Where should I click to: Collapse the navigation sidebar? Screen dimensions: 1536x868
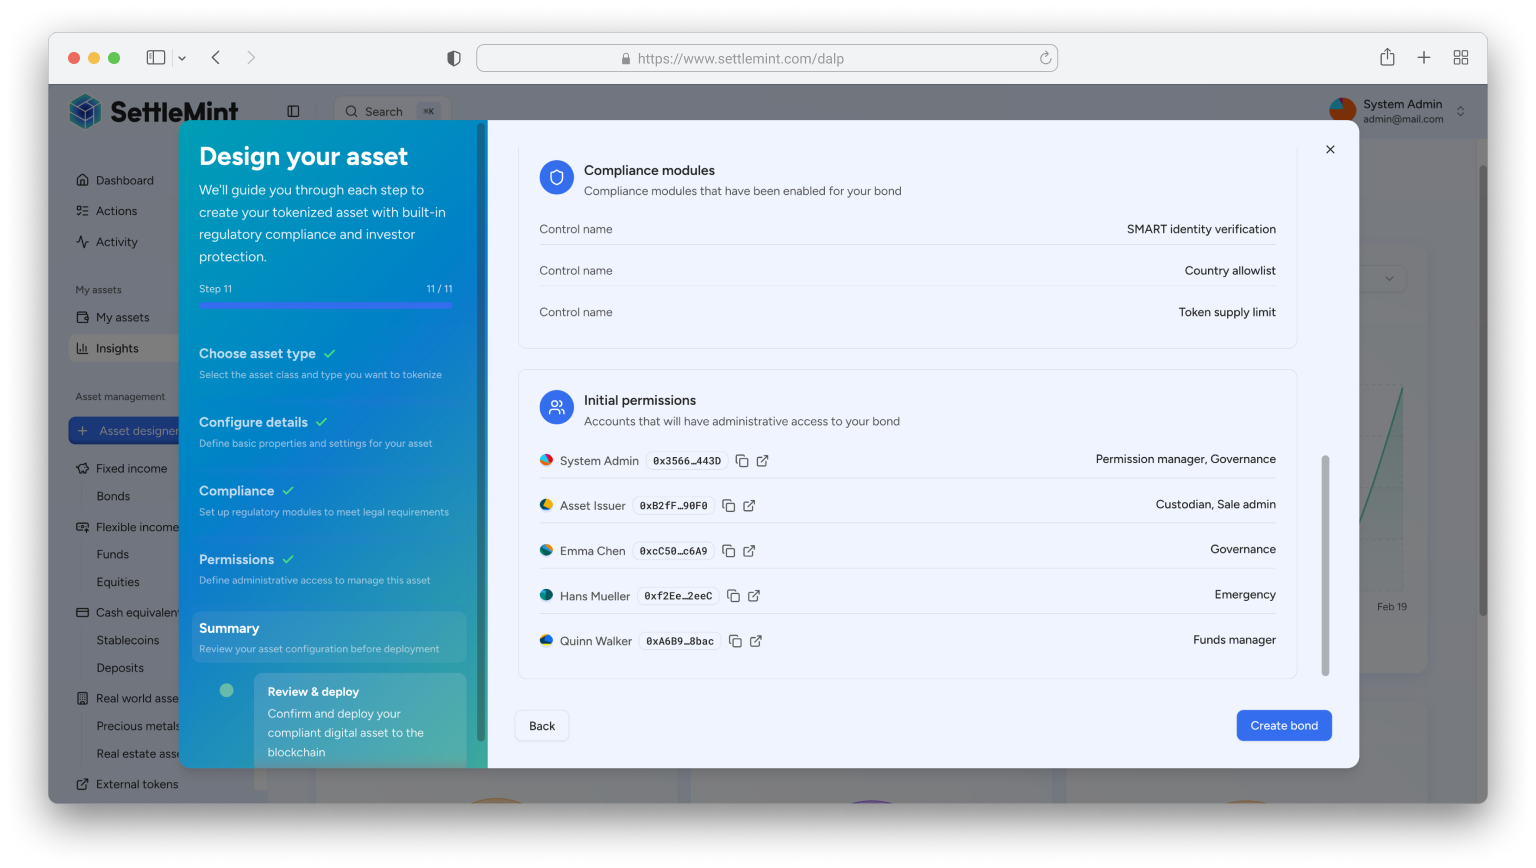[293, 111]
